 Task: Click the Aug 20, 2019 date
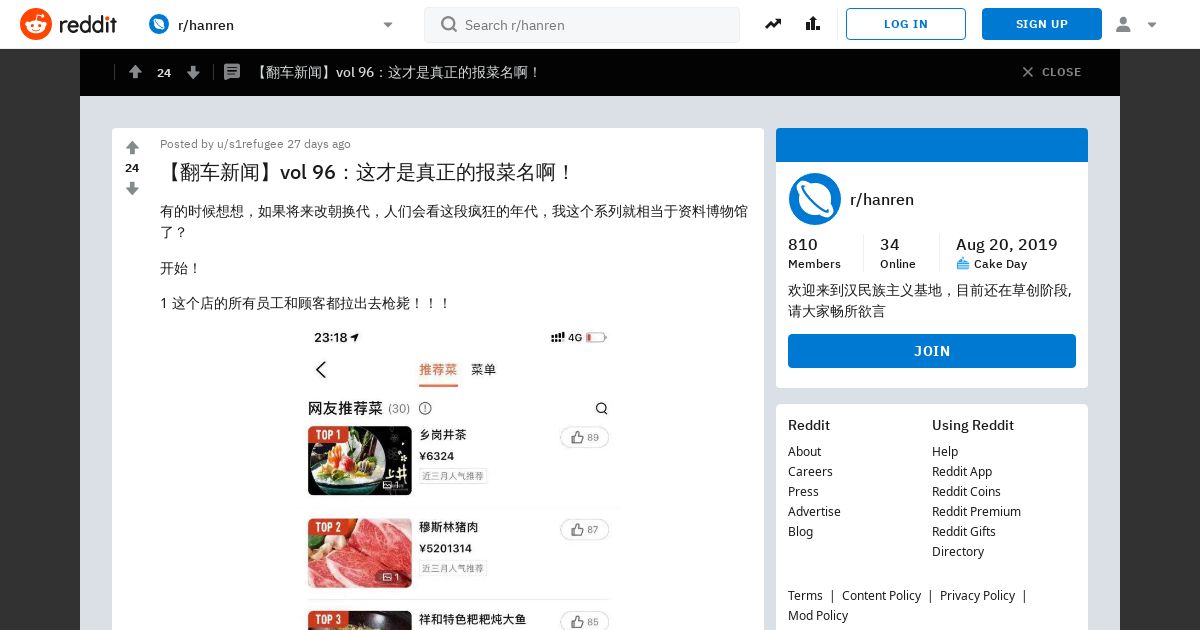1006,244
